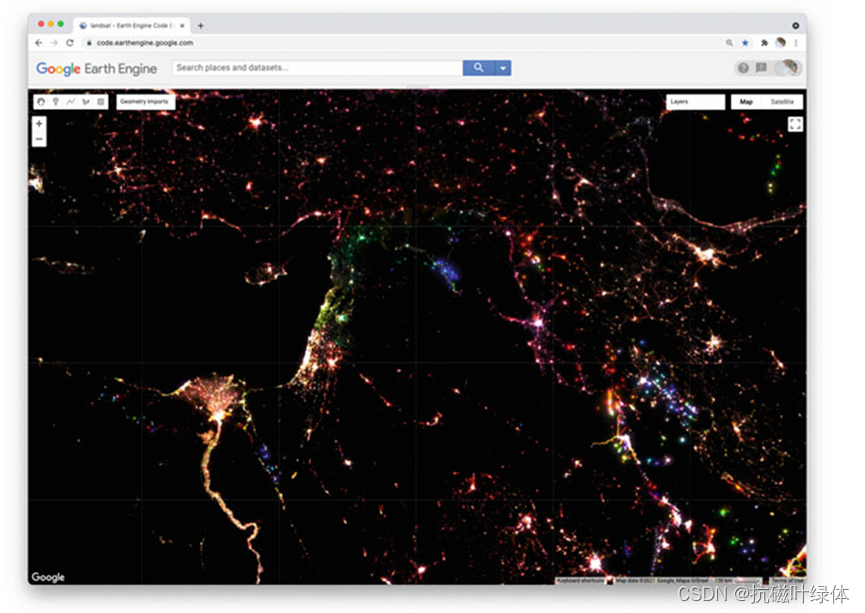Open the feedback icon

click(x=761, y=68)
